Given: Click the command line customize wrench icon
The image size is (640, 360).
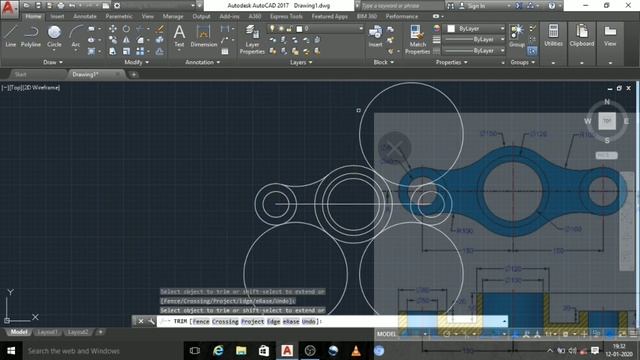Looking at the screenshot, I should pyautogui.click(x=151, y=322).
